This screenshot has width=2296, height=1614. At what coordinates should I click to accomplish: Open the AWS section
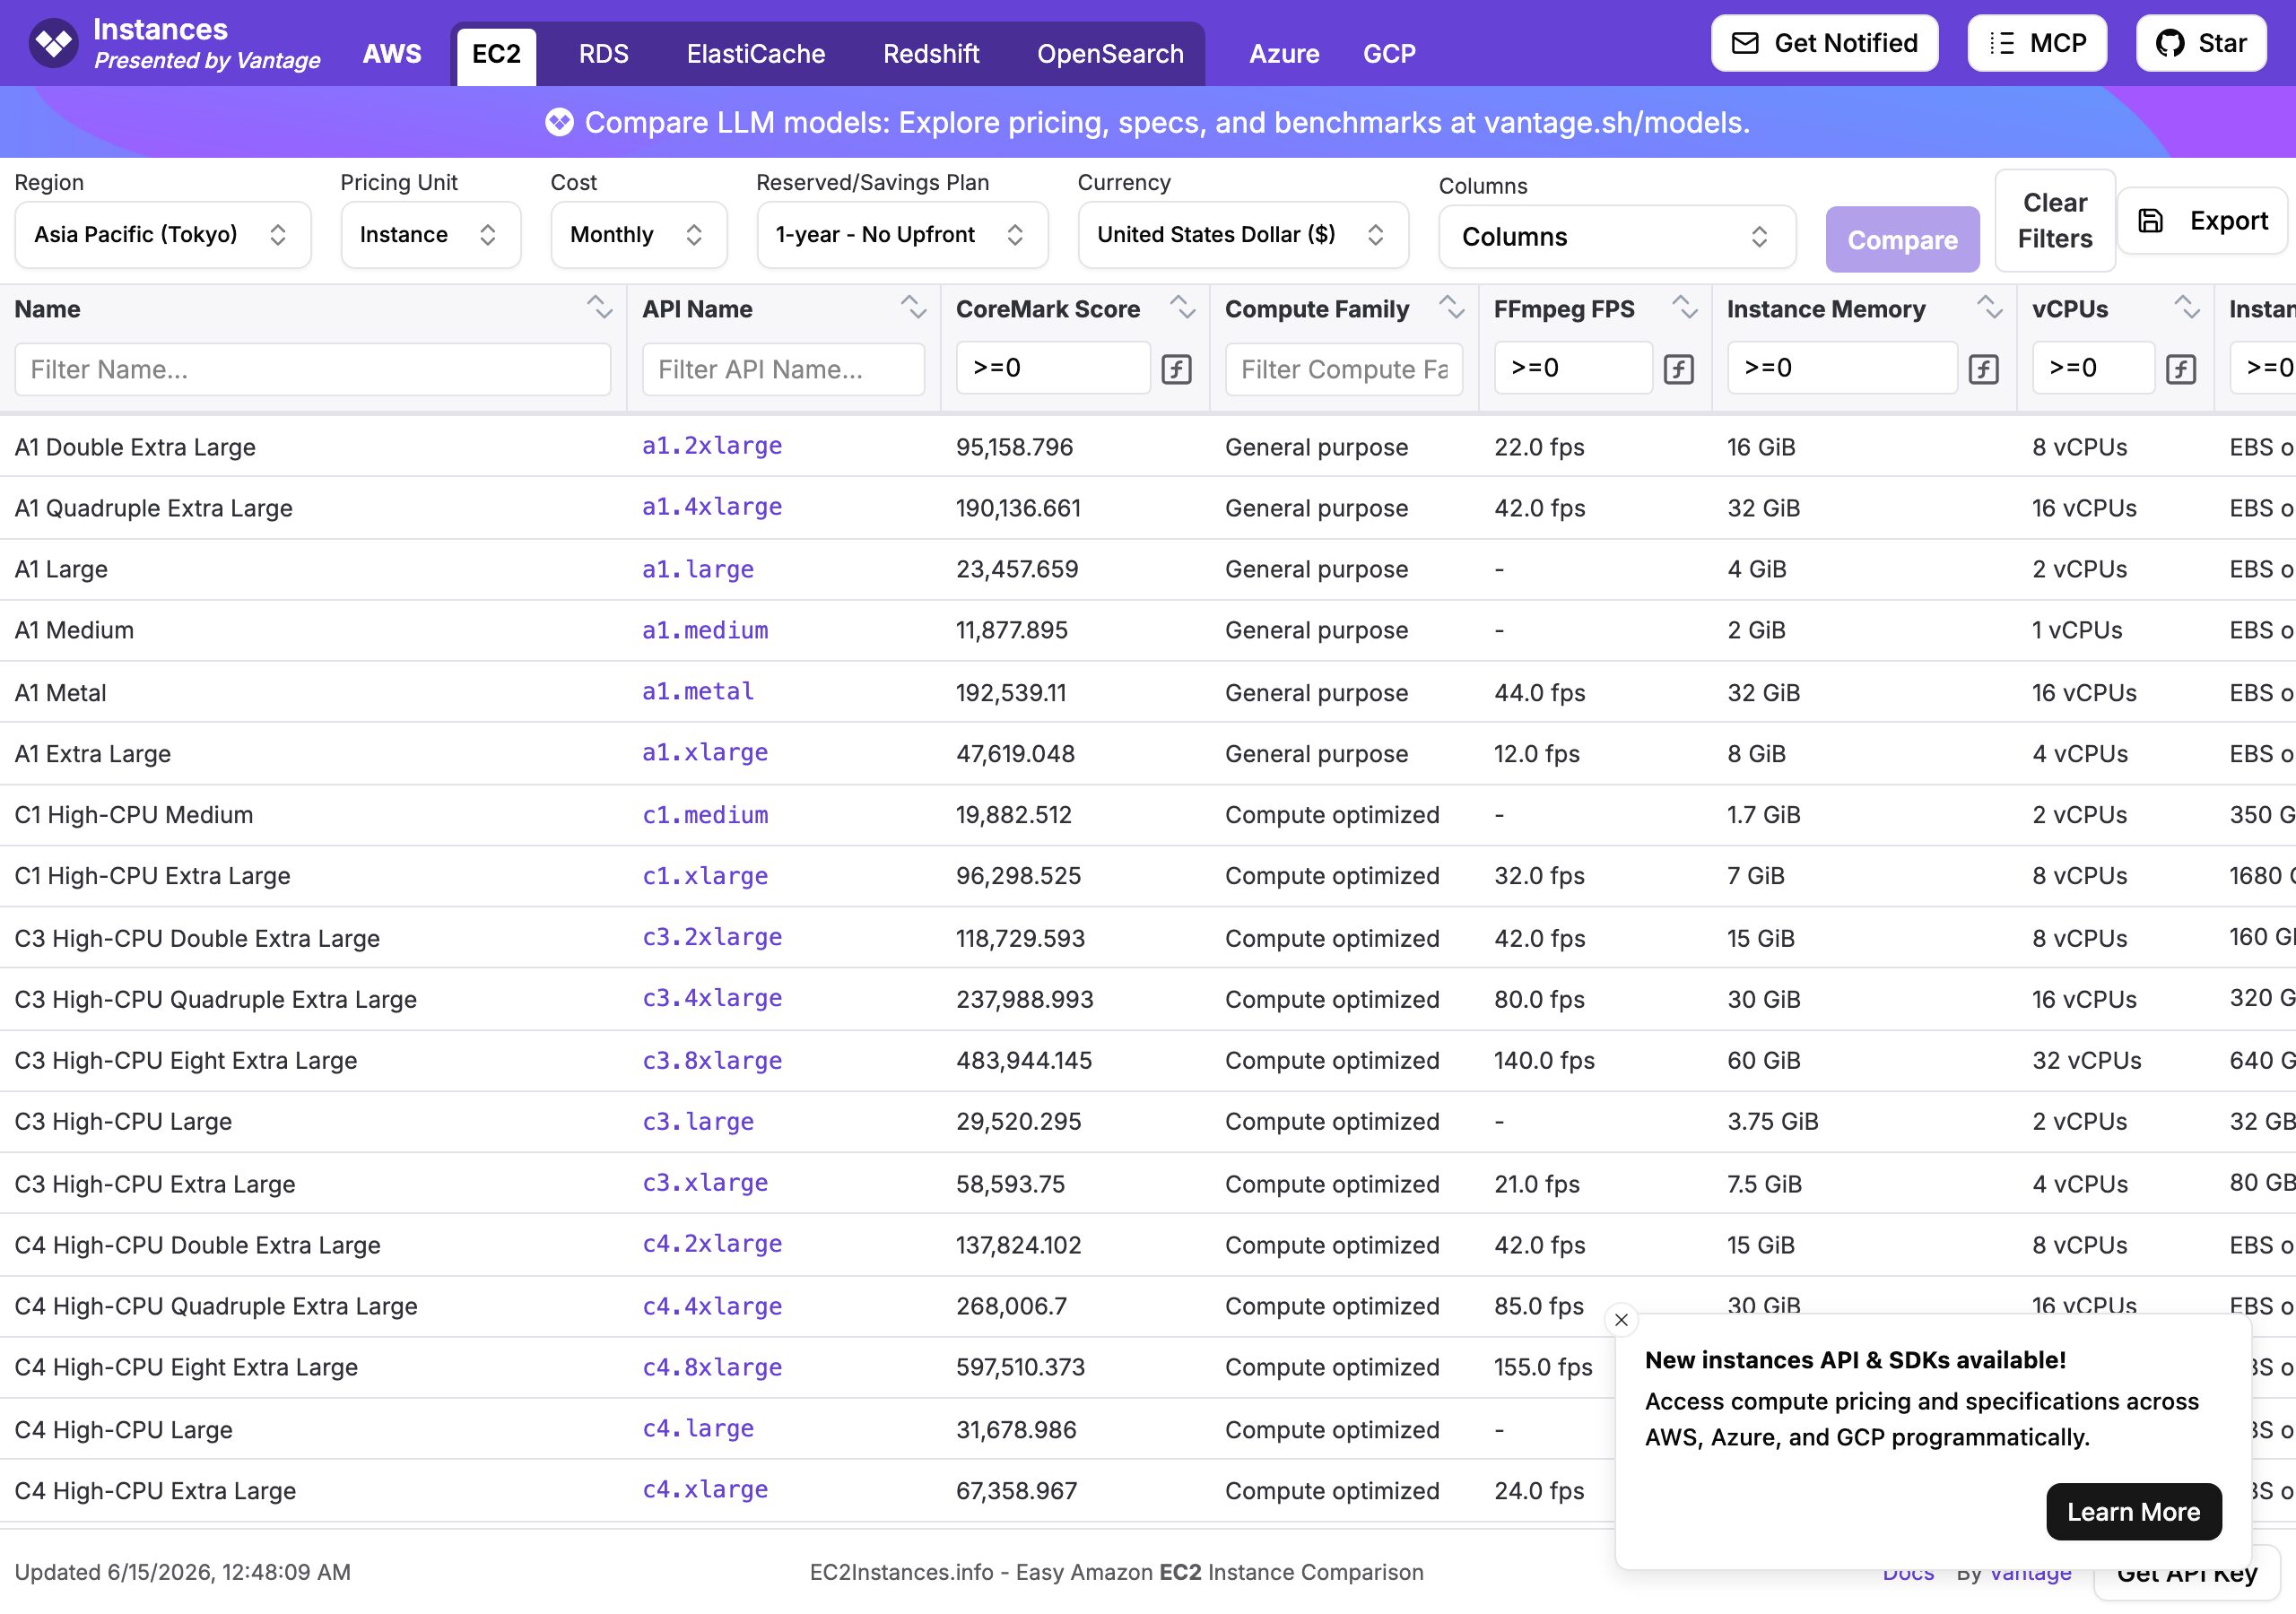coord(392,54)
